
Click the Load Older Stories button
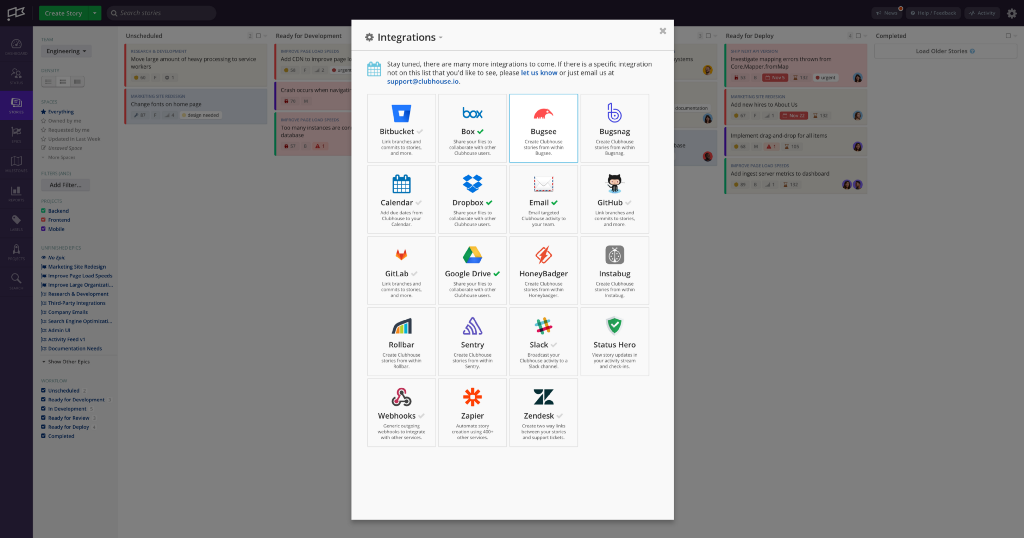pyautogui.click(x=944, y=51)
